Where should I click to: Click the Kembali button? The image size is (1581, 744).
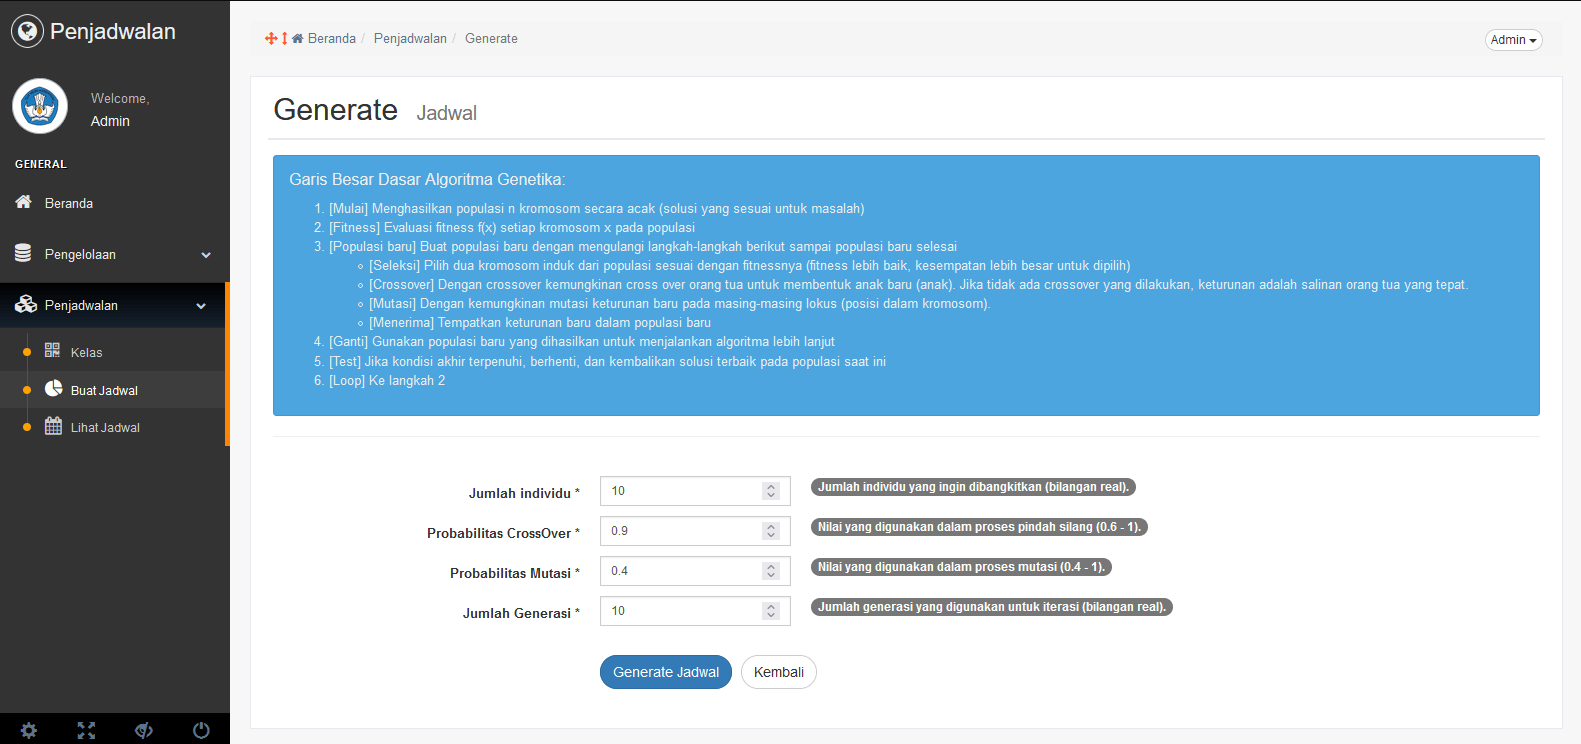pyautogui.click(x=779, y=672)
